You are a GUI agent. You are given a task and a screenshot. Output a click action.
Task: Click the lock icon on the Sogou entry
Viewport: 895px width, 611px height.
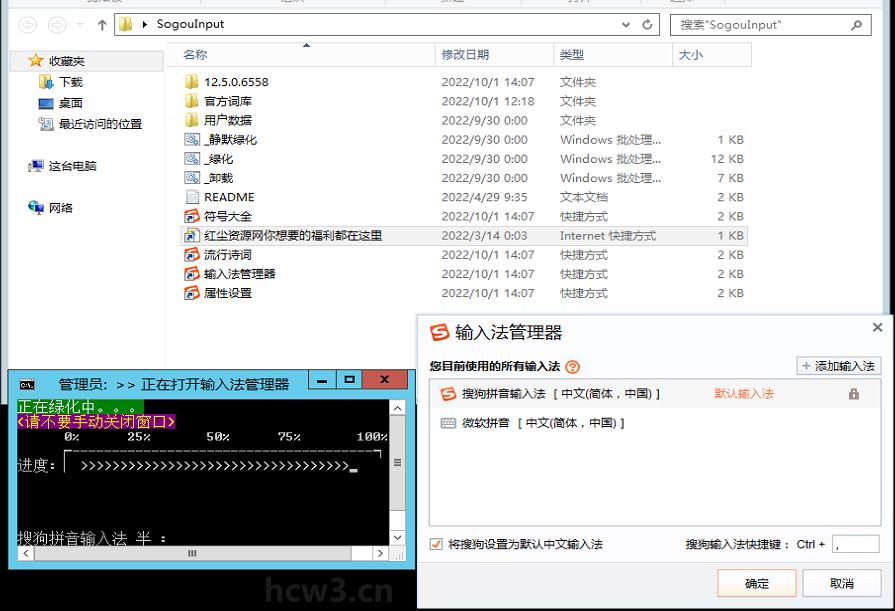[855, 393]
